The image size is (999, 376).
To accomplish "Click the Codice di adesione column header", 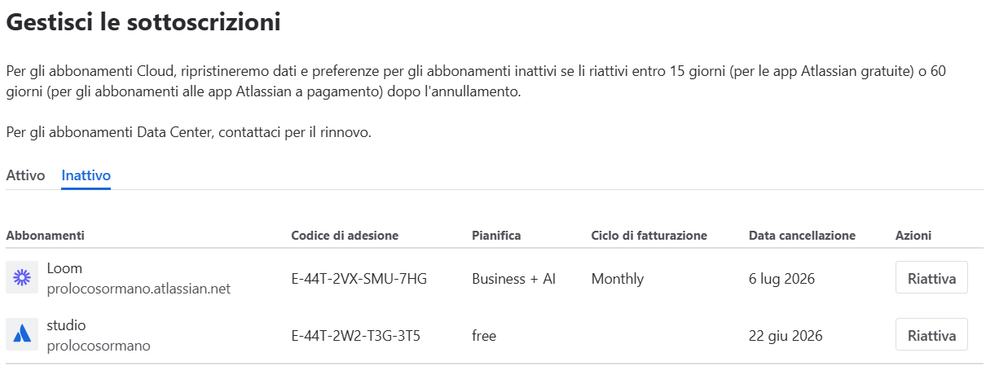I will click(x=345, y=235).
